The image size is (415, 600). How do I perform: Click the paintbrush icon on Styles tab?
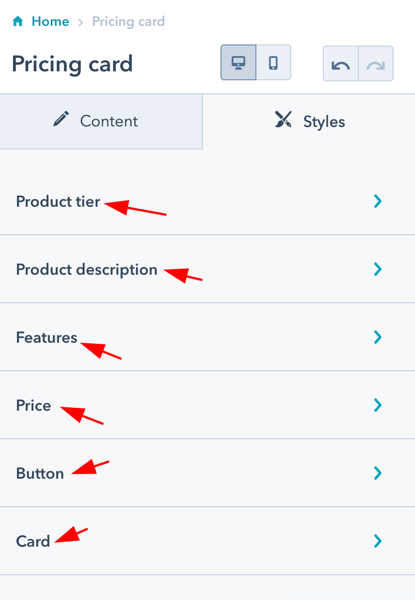pos(283,119)
